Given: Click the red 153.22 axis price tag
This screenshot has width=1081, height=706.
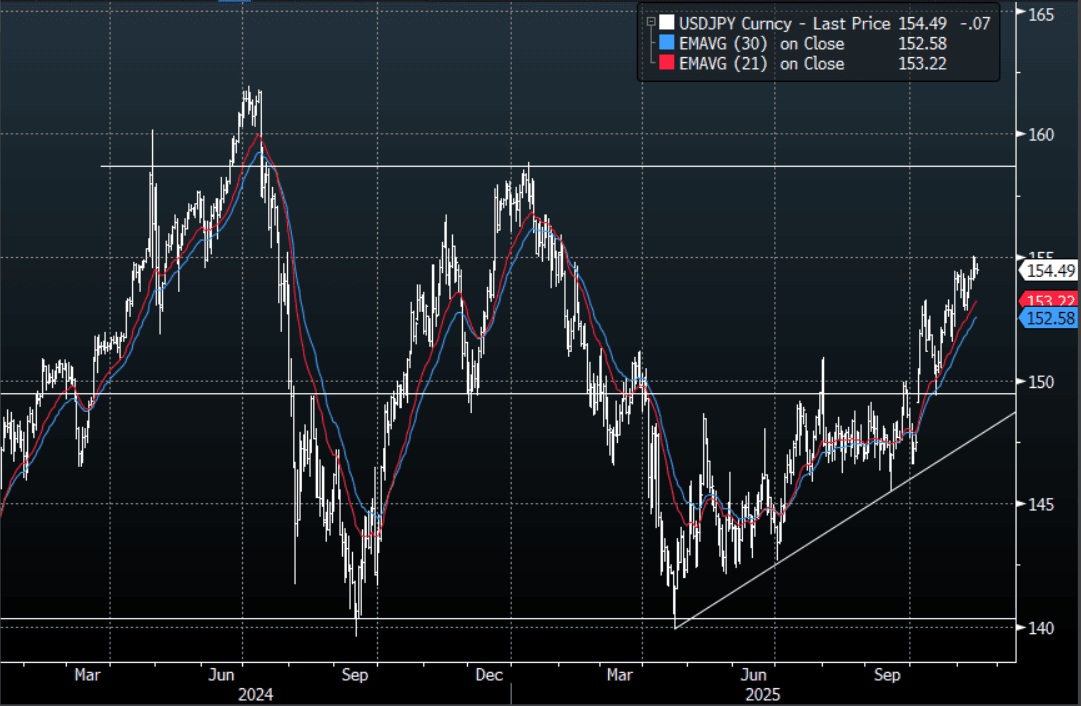Looking at the screenshot, I should tap(1049, 300).
